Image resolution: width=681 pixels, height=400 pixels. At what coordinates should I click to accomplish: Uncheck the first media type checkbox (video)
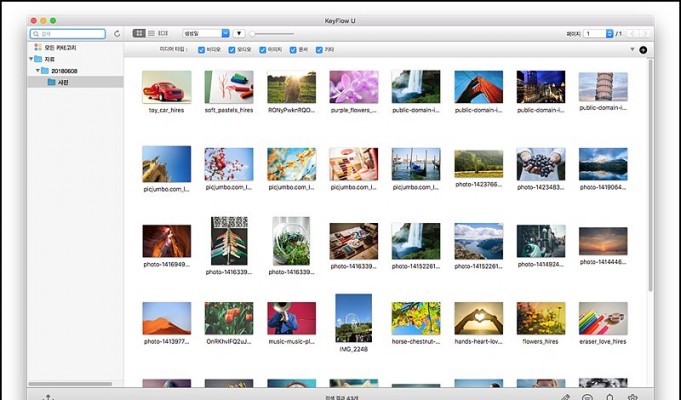click(x=201, y=50)
